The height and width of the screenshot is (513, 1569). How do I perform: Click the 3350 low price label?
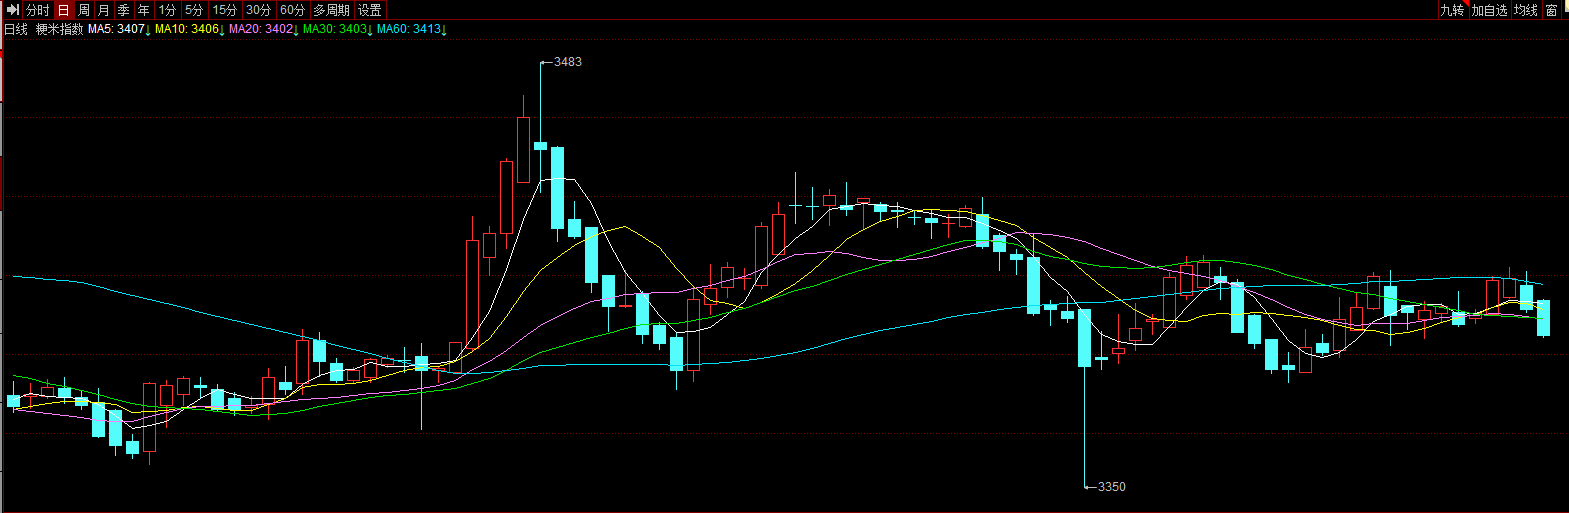click(1112, 487)
